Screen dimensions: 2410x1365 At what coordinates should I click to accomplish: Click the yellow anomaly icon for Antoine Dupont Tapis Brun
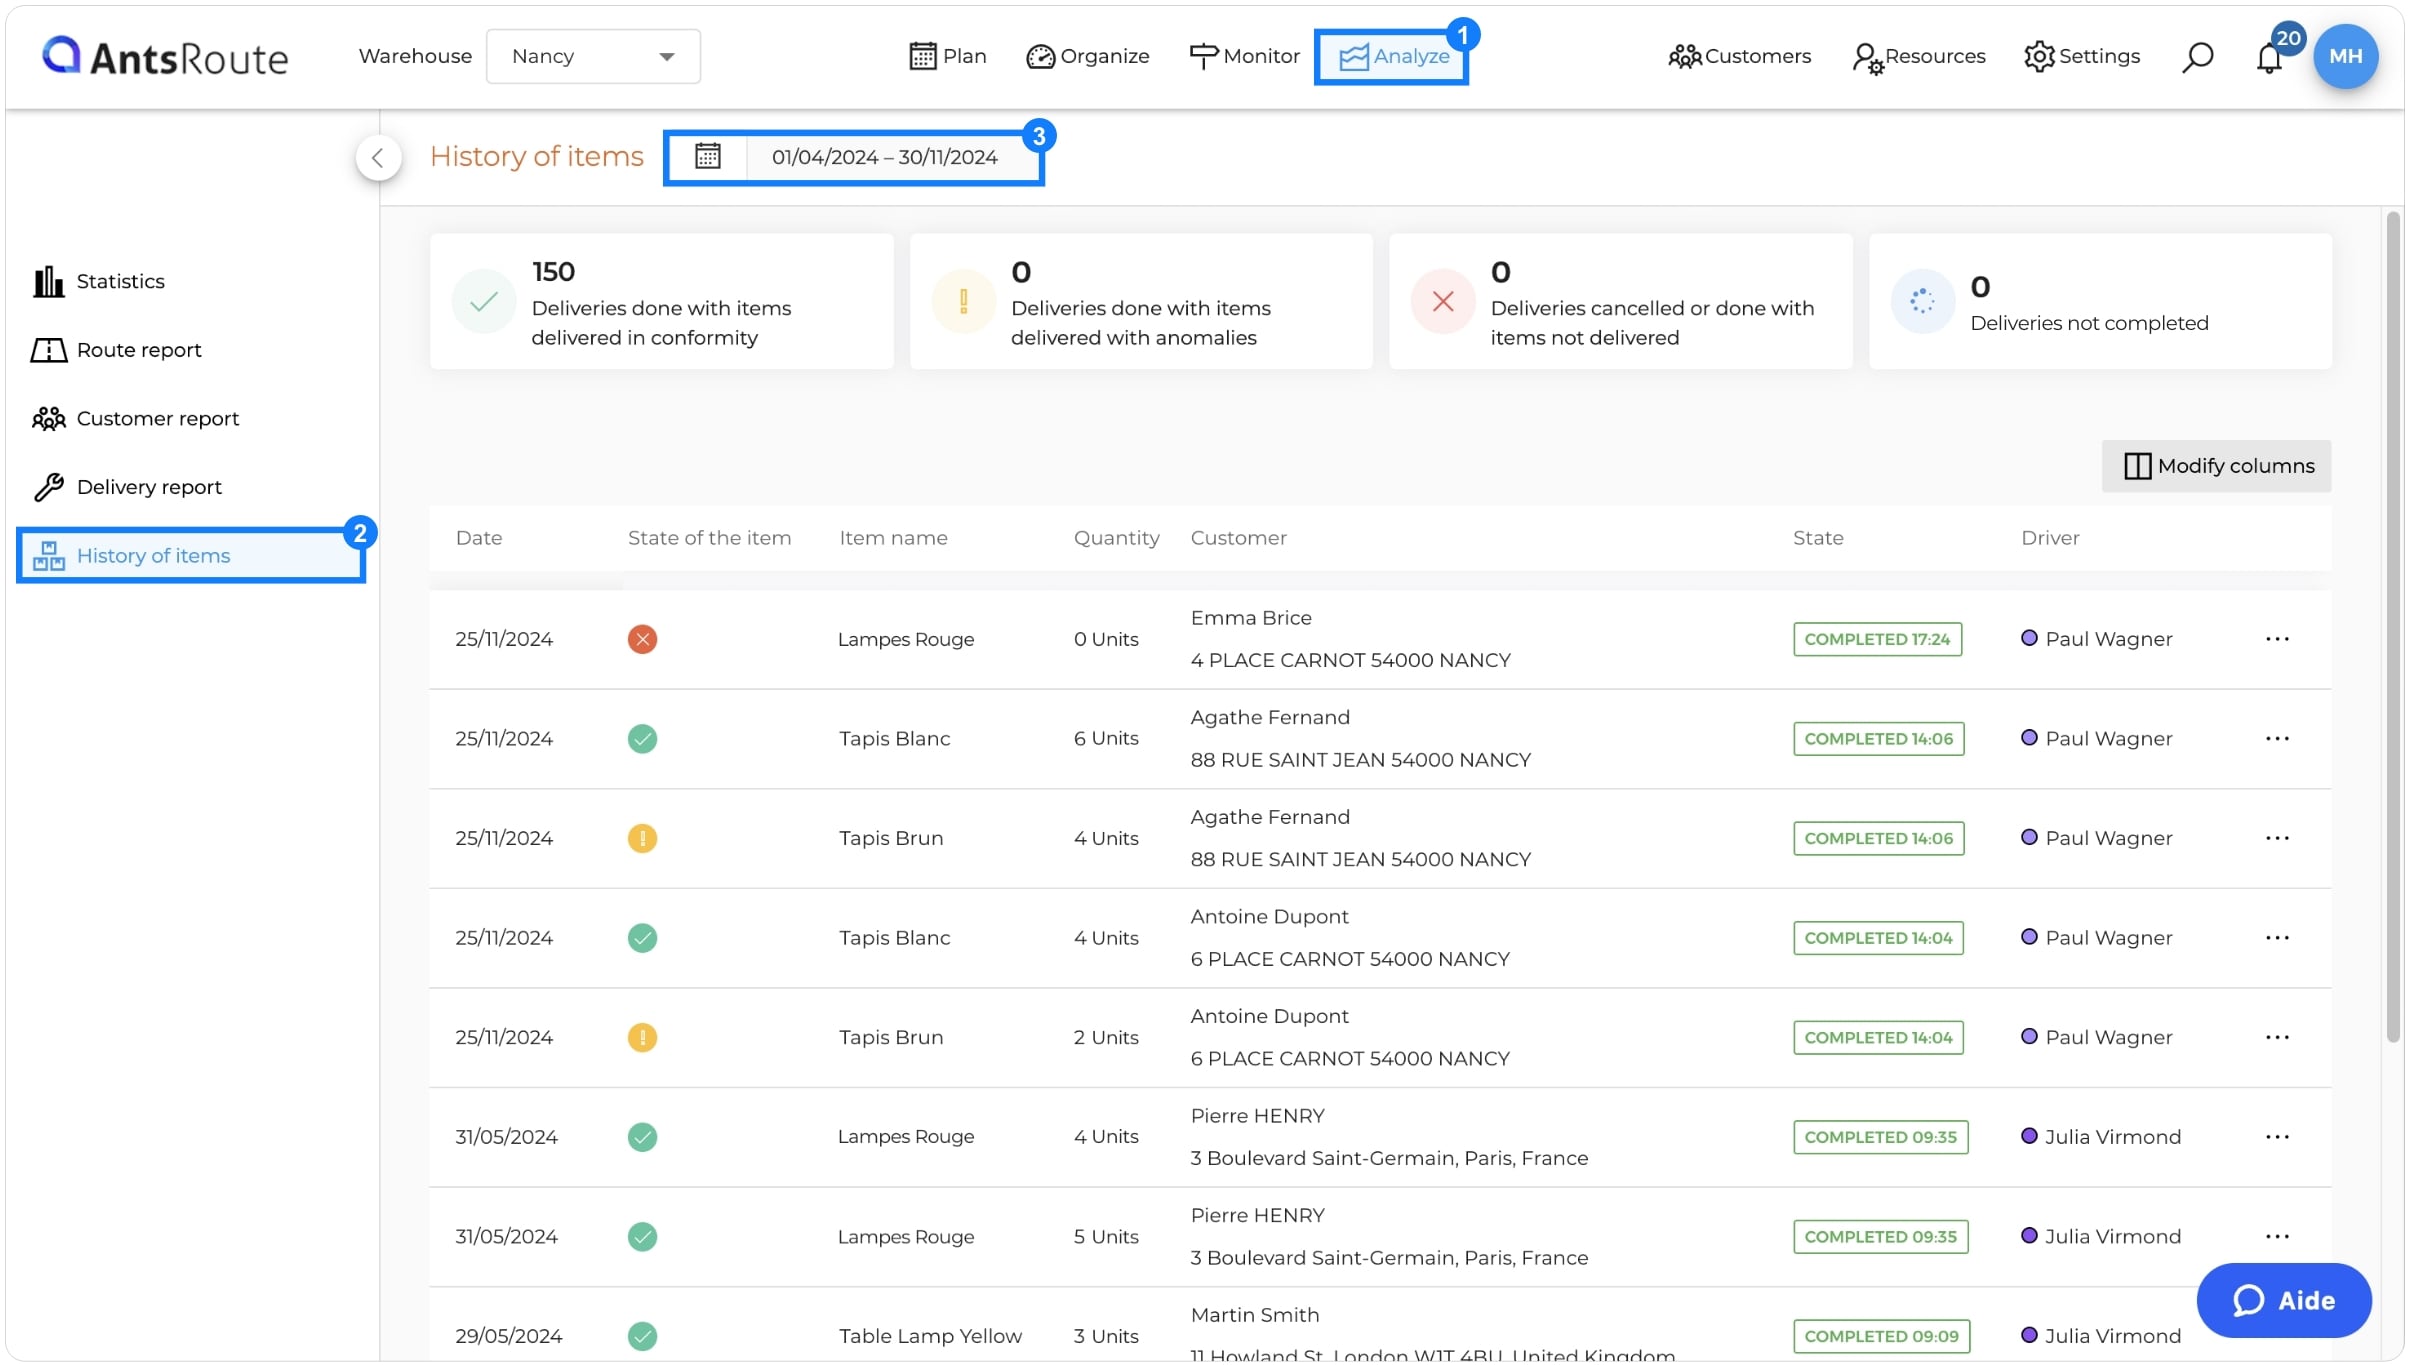pyautogui.click(x=642, y=1037)
